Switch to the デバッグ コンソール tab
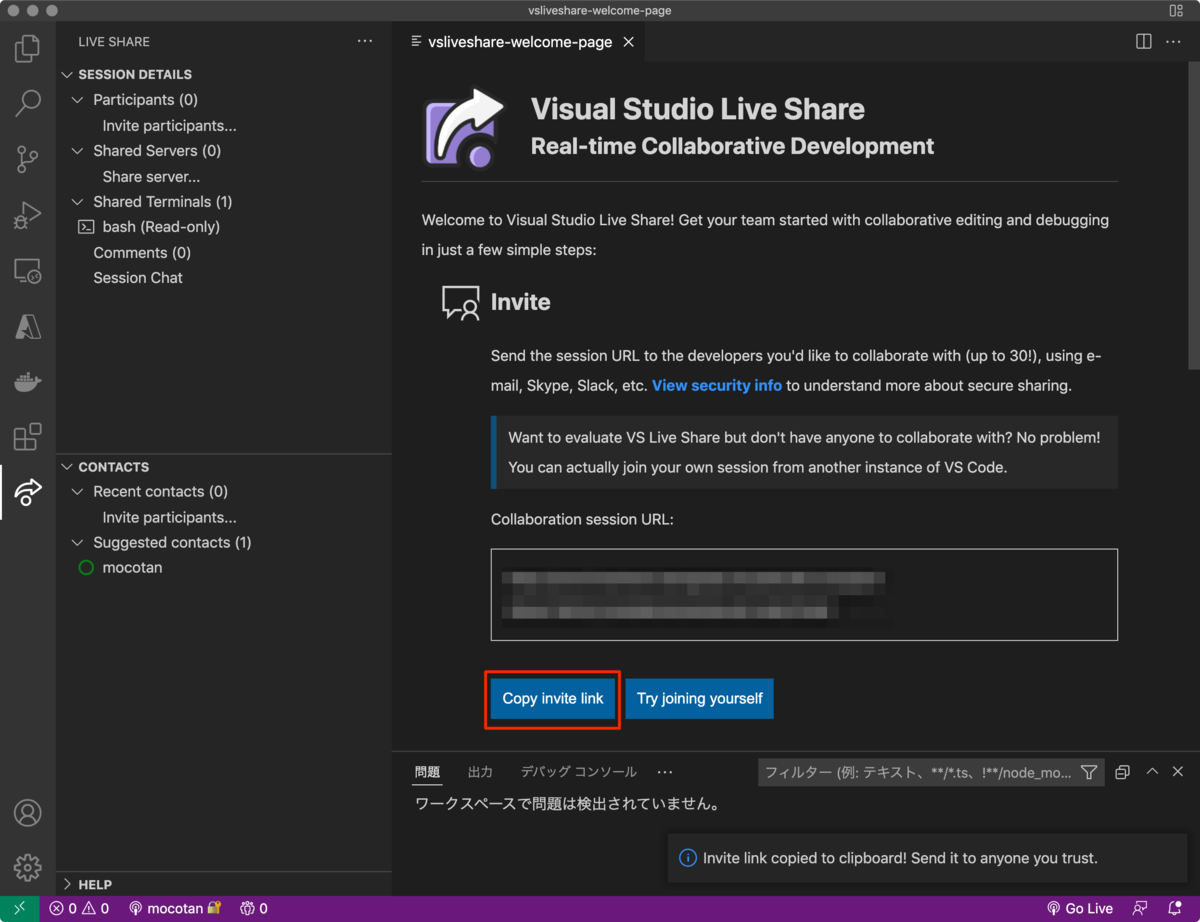The image size is (1200, 922). coord(578,772)
